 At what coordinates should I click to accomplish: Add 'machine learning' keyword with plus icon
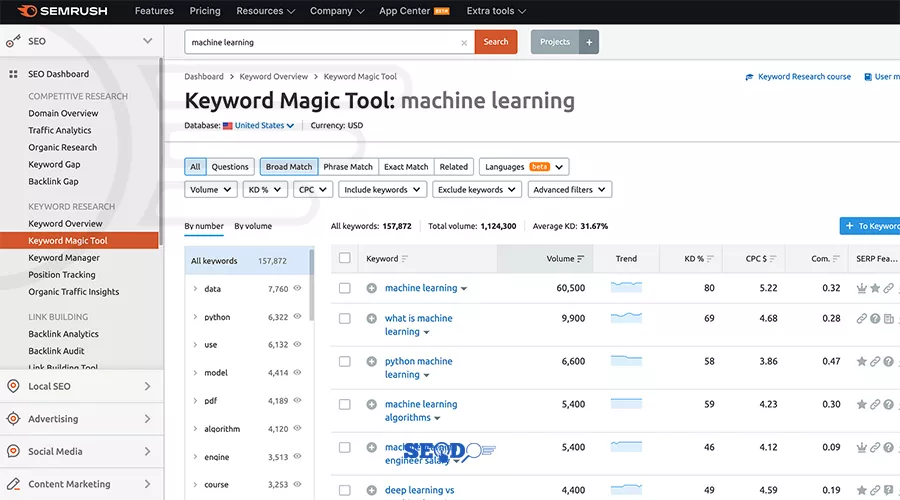pyautogui.click(x=372, y=288)
